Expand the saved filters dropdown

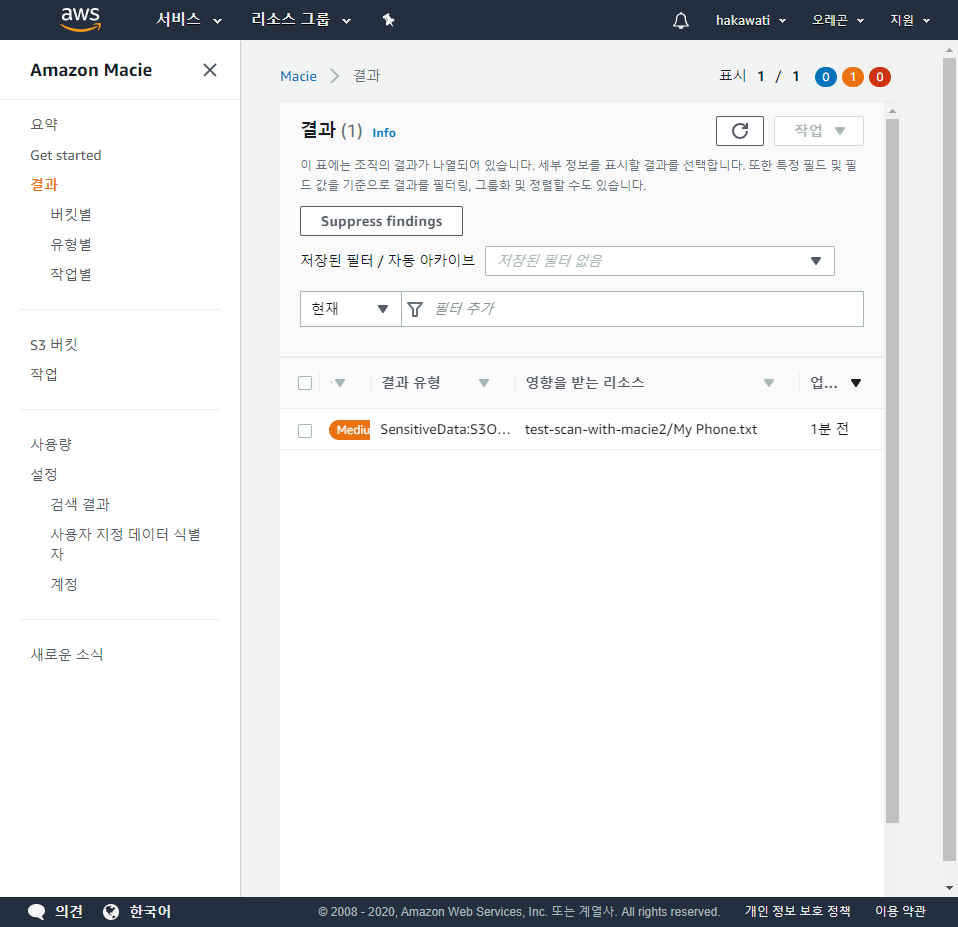pos(659,261)
